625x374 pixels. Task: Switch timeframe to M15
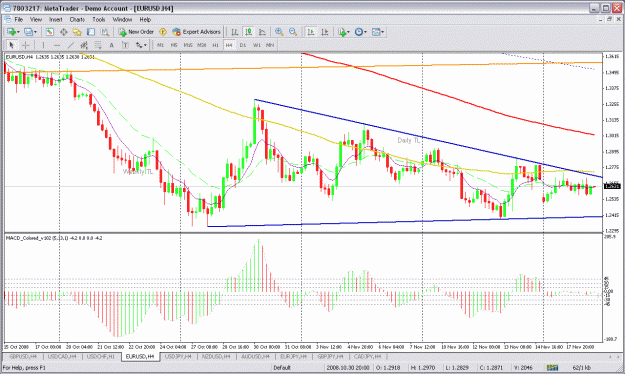coord(188,45)
